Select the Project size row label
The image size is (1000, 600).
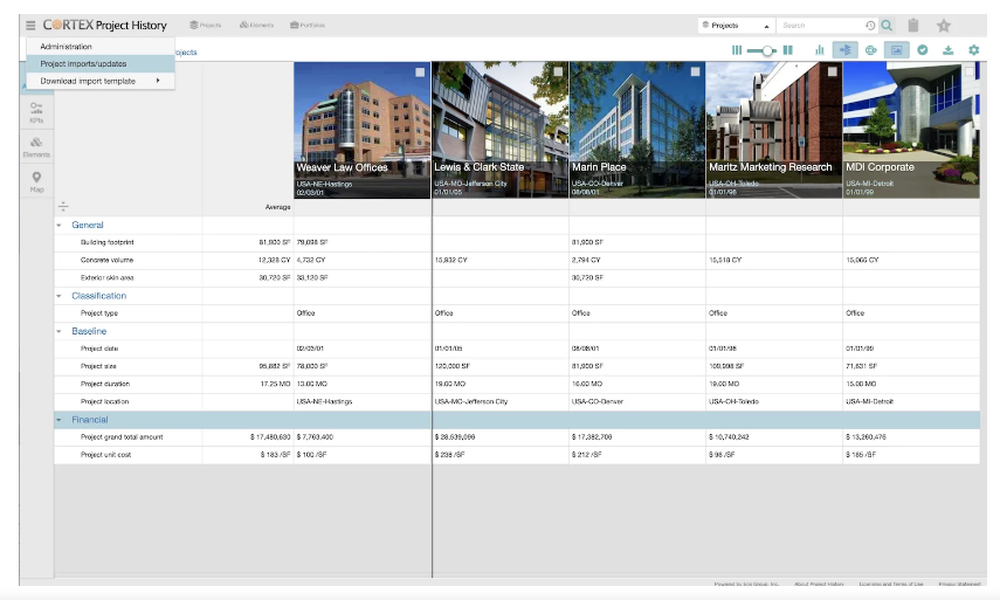(x=98, y=367)
